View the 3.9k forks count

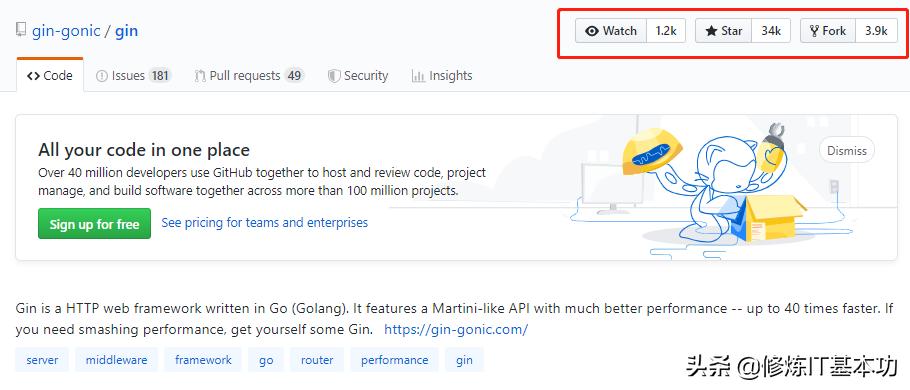[876, 31]
